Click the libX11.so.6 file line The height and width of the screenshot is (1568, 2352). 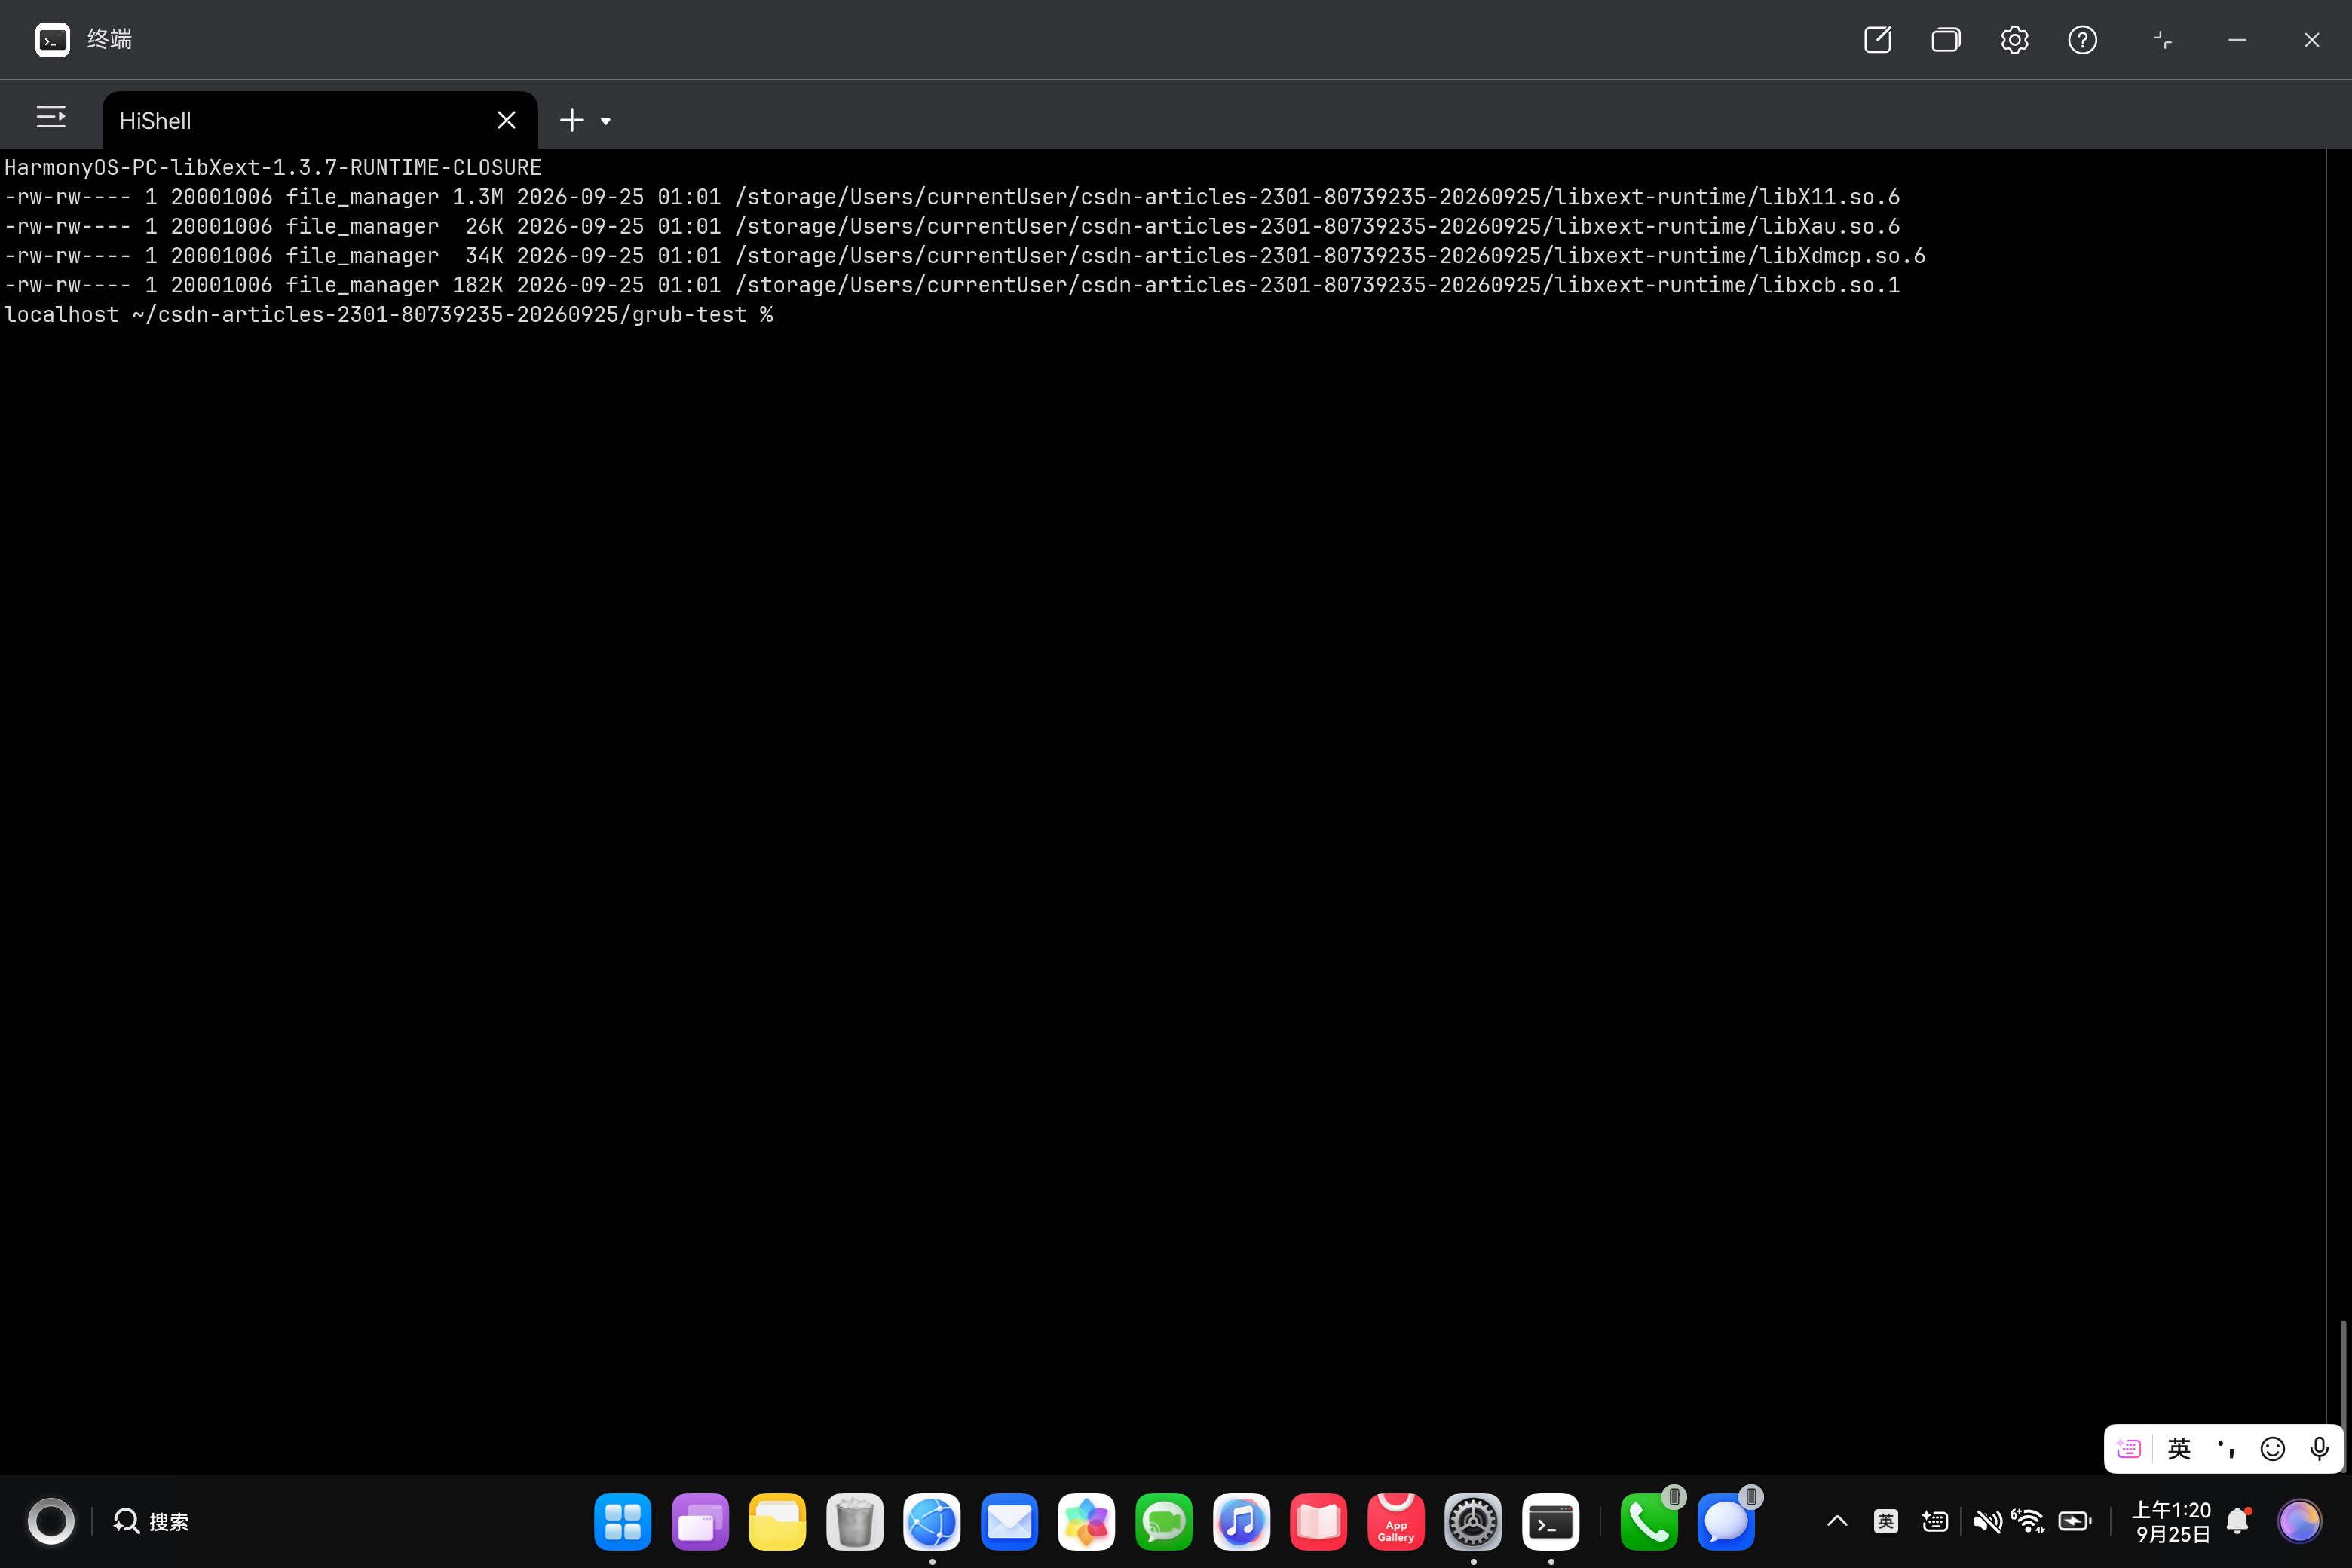[x=952, y=197]
